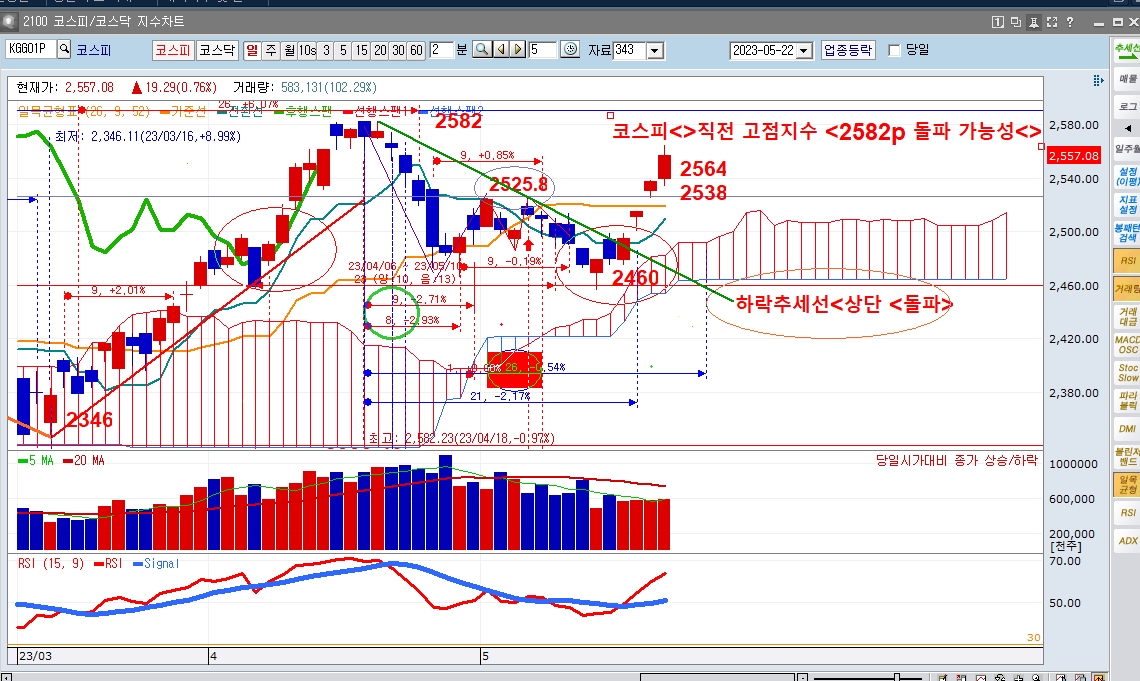Adjust the bottom chart zoom slider handle
Image resolution: width=1140 pixels, height=681 pixels.
896,677
